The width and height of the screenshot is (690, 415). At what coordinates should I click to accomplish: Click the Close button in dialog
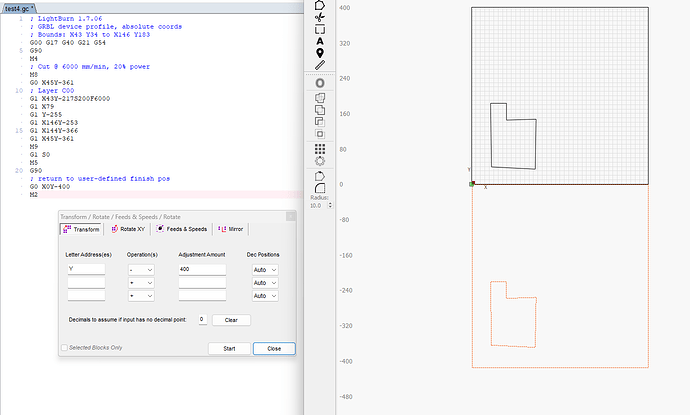point(274,349)
